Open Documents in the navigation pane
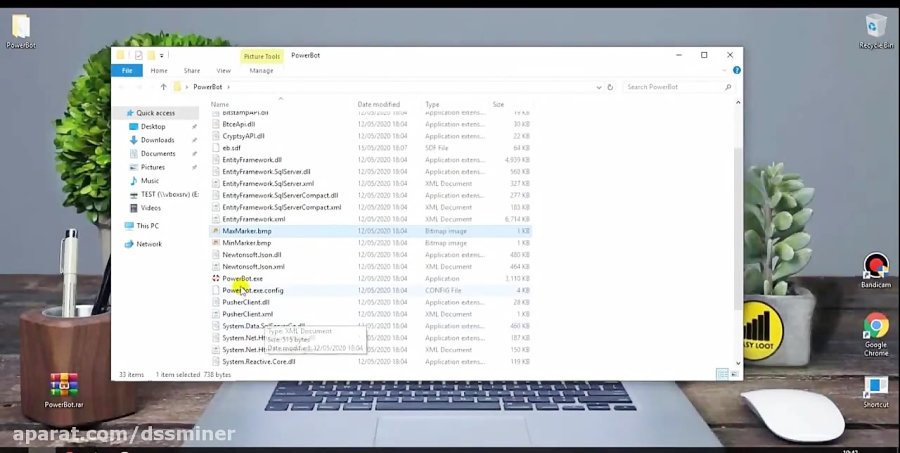This screenshot has width=900, height=453. pos(158,154)
